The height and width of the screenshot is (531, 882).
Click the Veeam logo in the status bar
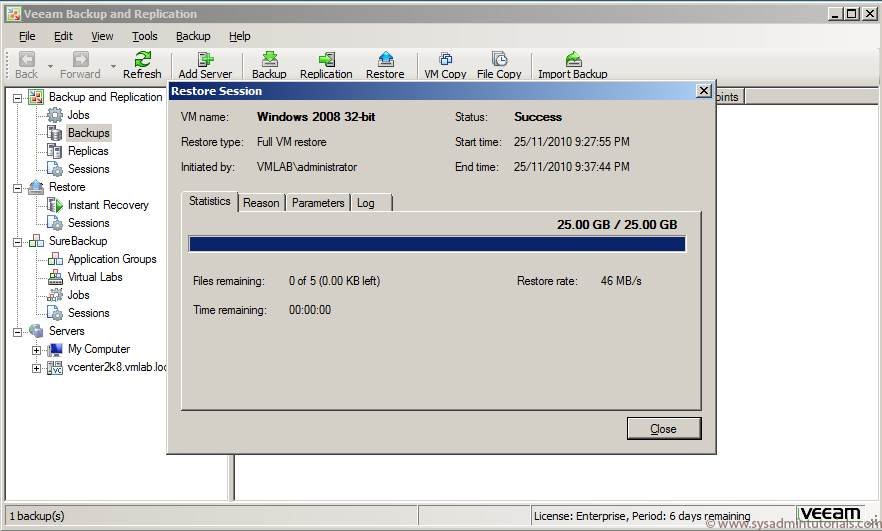(x=831, y=514)
